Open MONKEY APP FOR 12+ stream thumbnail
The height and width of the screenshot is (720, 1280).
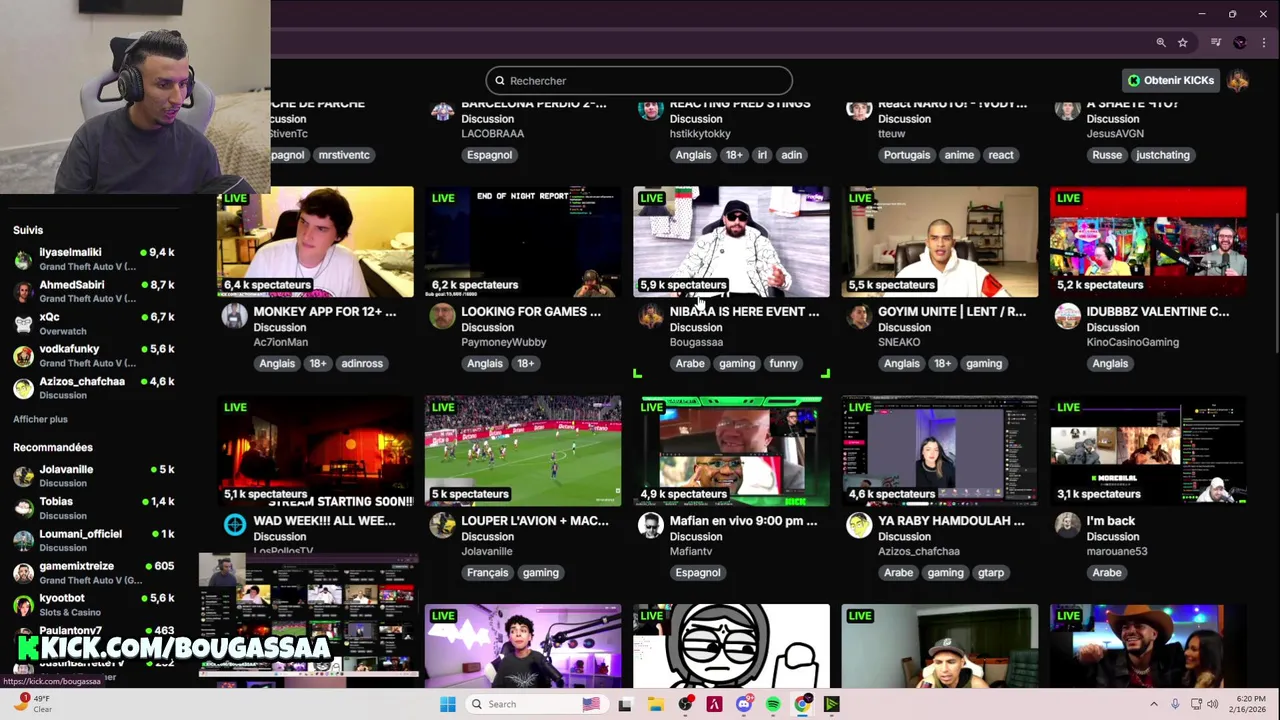[315, 242]
